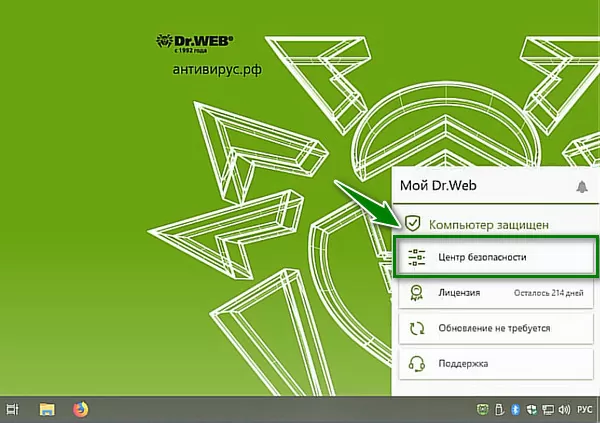The width and height of the screenshot is (600, 423).
Task: Click the shield icon beside Компьютер защищен
Action: pyautogui.click(x=412, y=224)
